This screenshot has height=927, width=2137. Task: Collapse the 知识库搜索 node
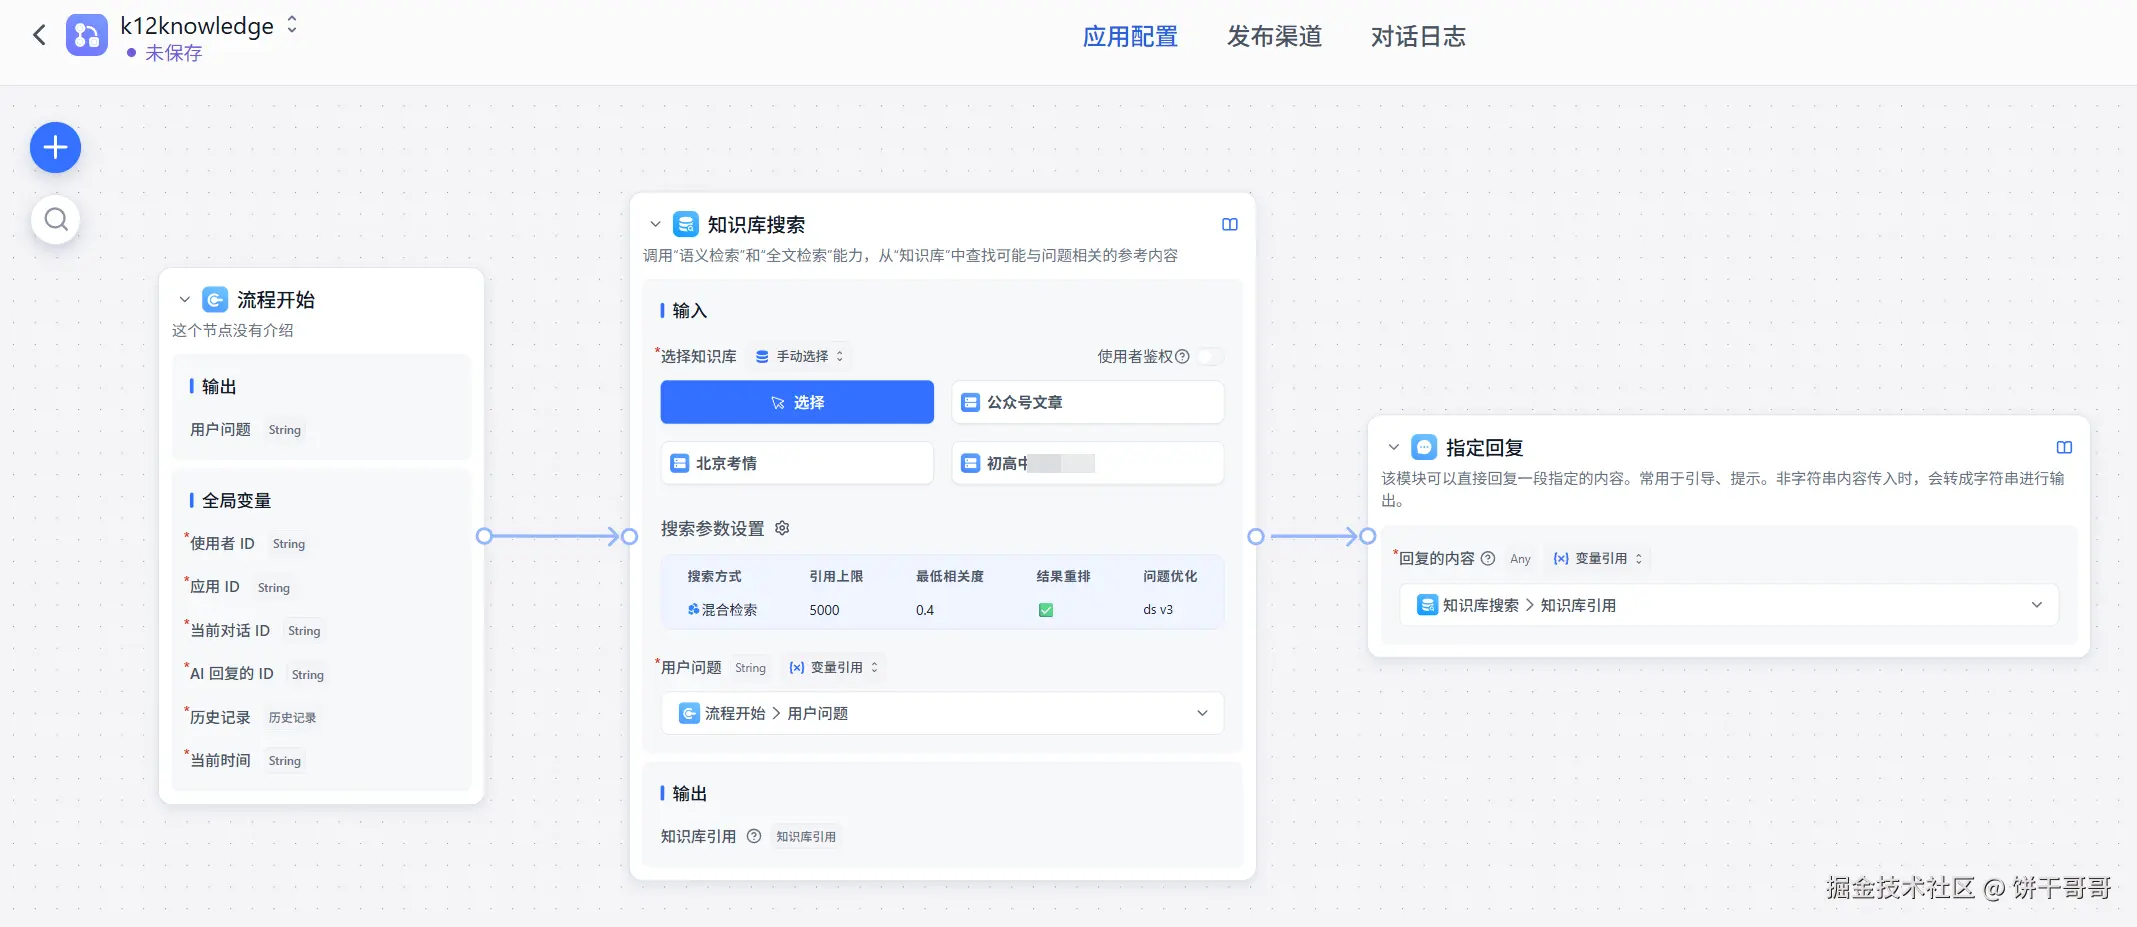coord(655,225)
